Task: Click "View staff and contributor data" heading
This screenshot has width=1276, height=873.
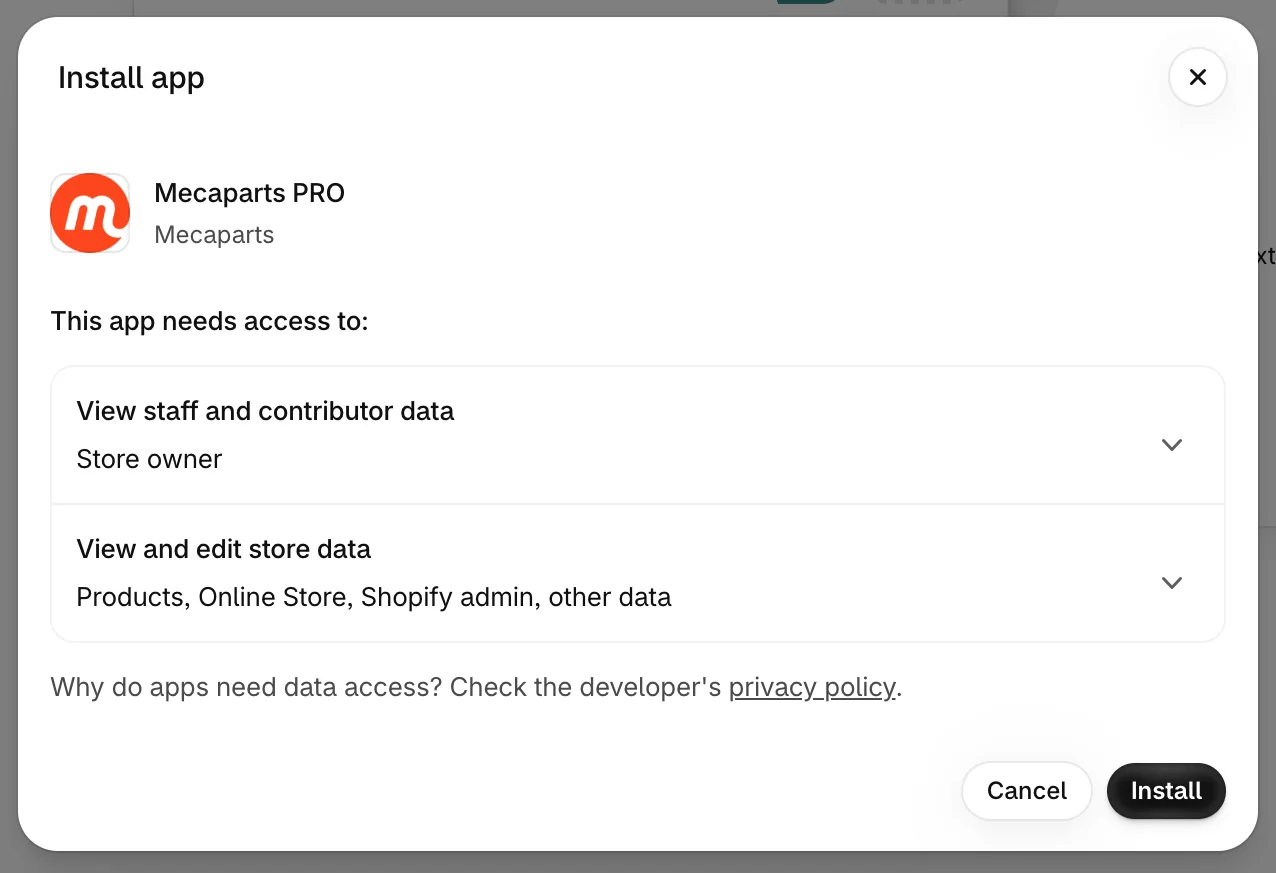Action: click(266, 411)
